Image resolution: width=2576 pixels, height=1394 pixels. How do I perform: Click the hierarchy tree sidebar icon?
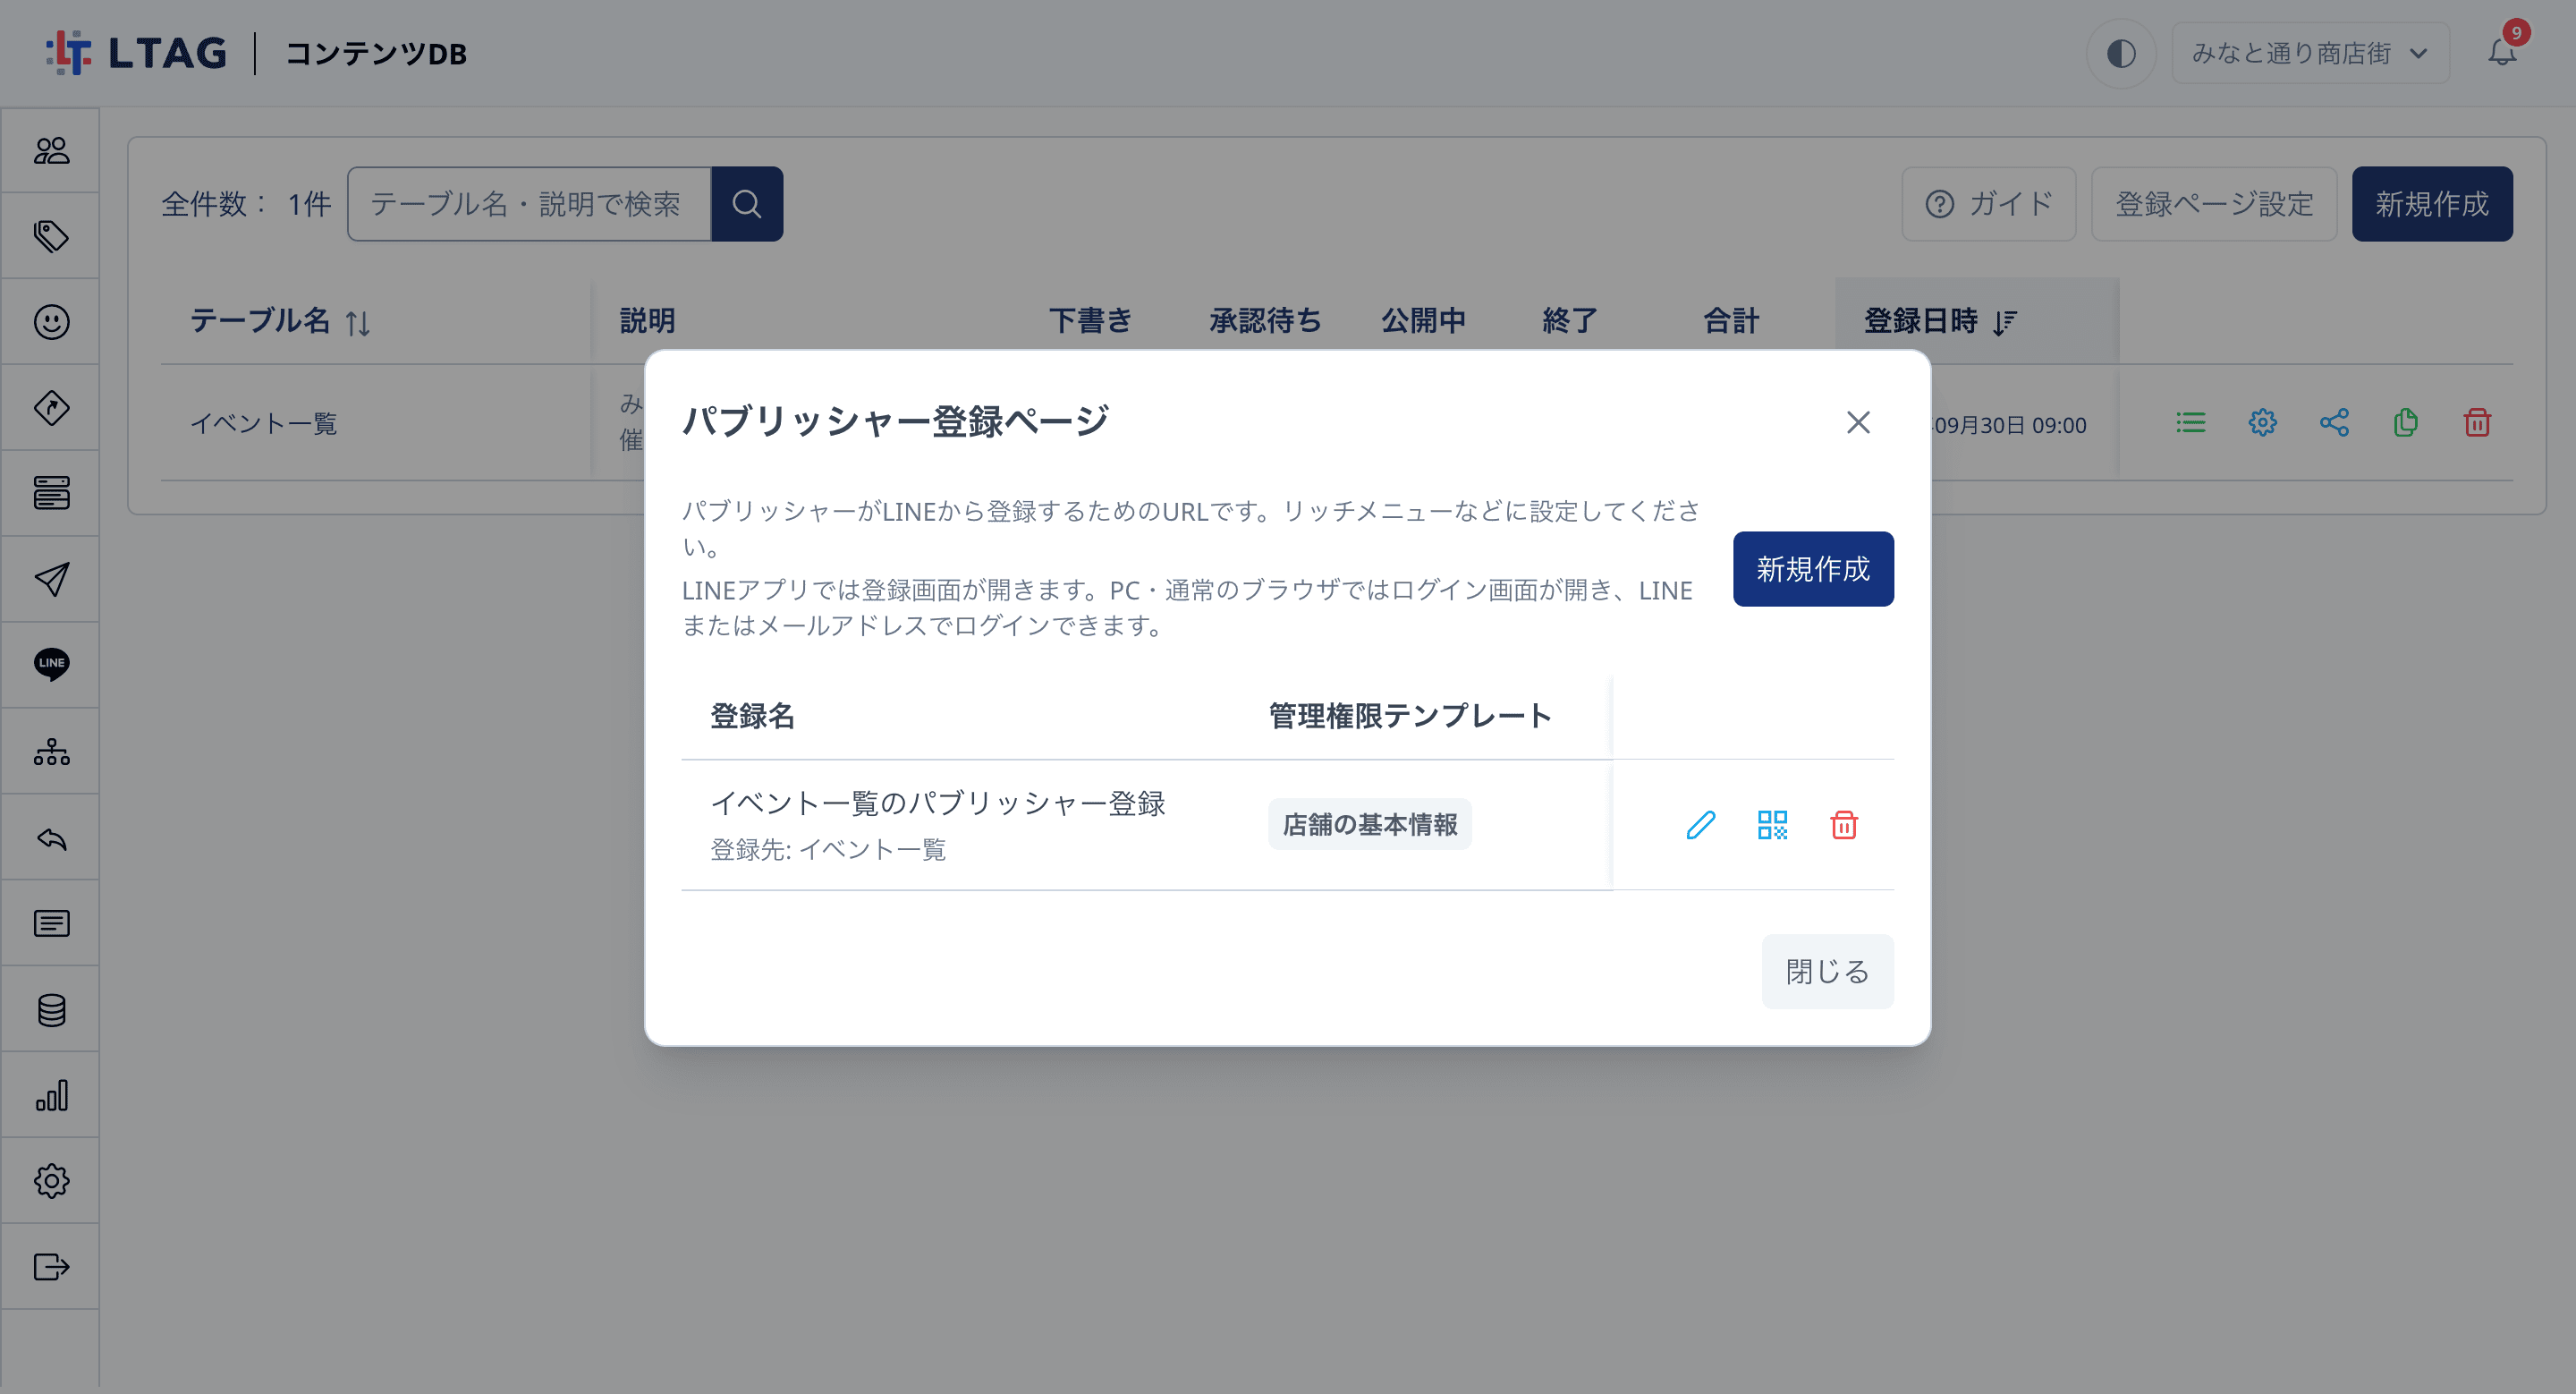(51, 751)
